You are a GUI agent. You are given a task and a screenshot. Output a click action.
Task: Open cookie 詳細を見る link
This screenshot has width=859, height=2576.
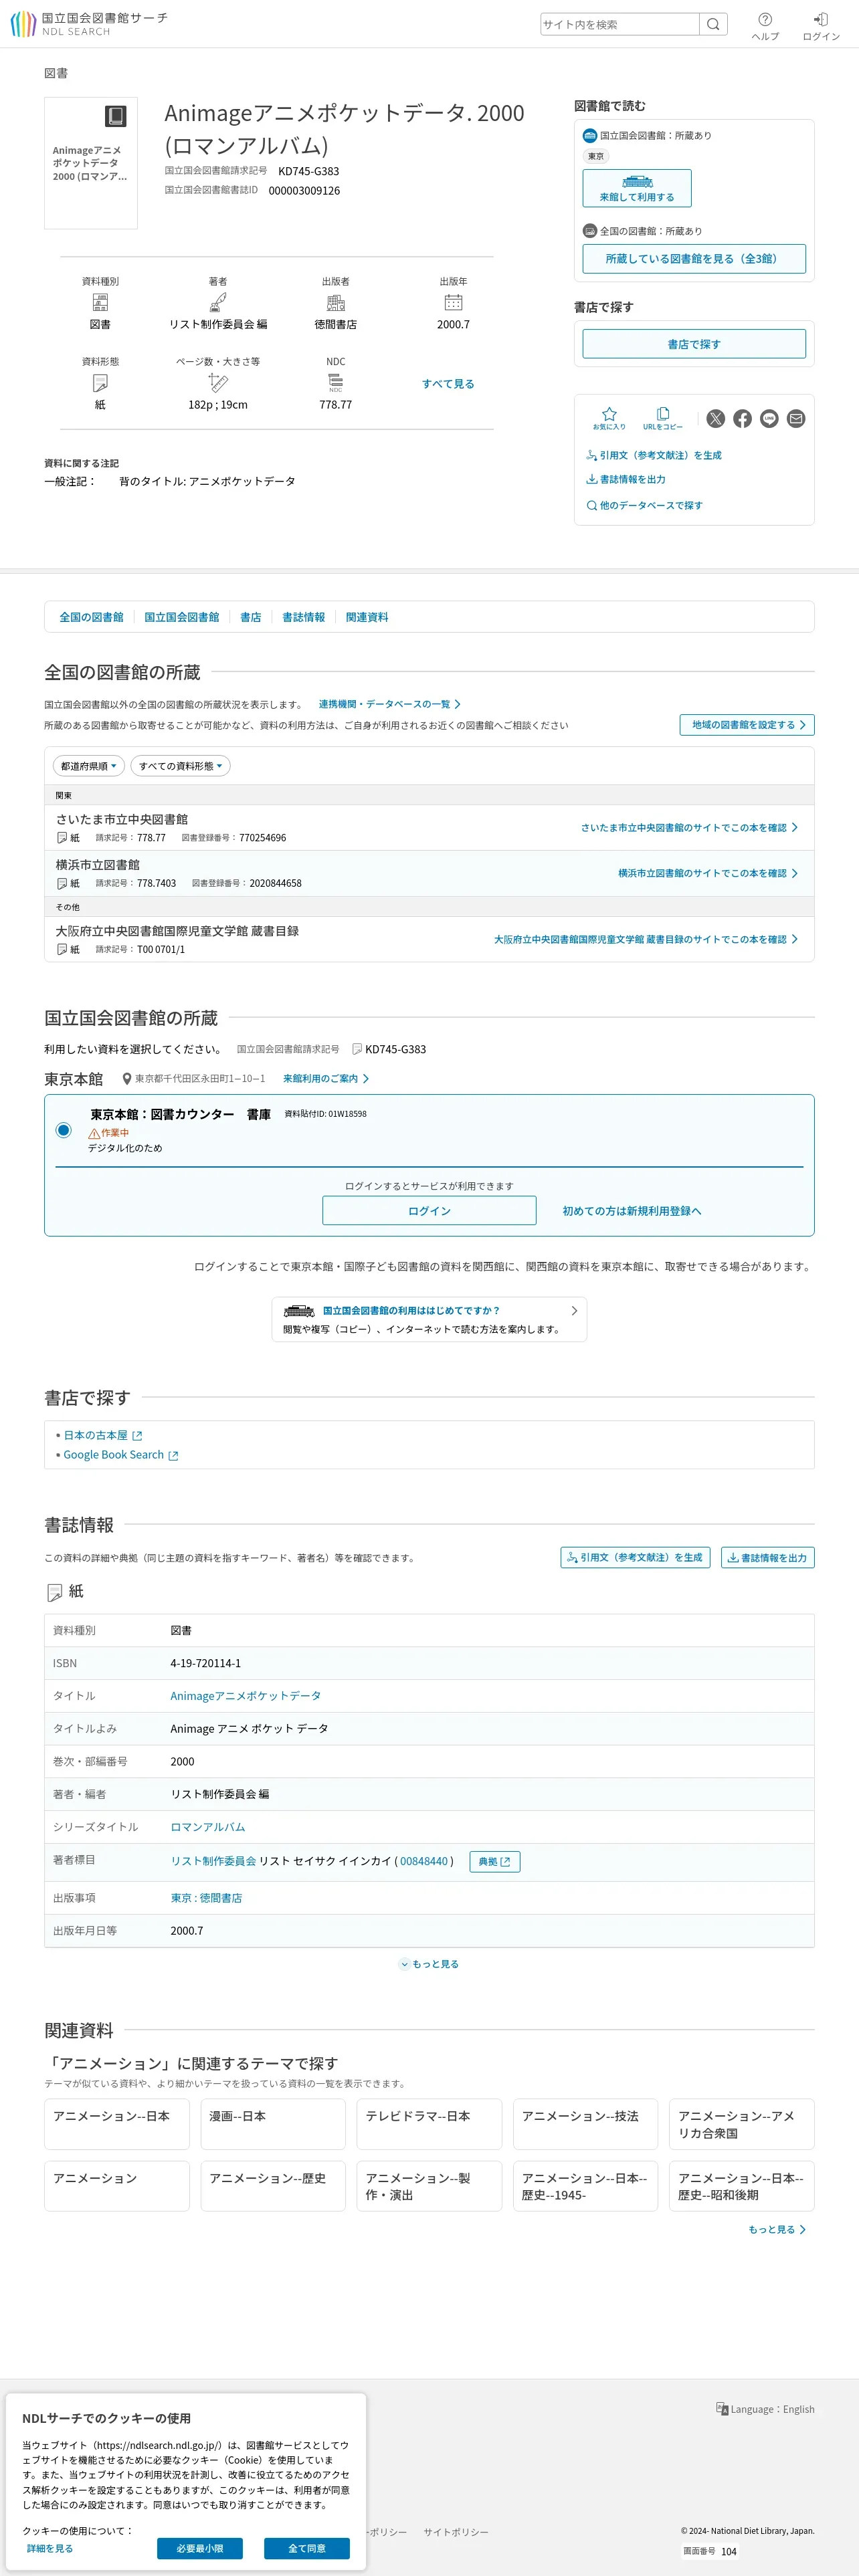click(x=50, y=2548)
